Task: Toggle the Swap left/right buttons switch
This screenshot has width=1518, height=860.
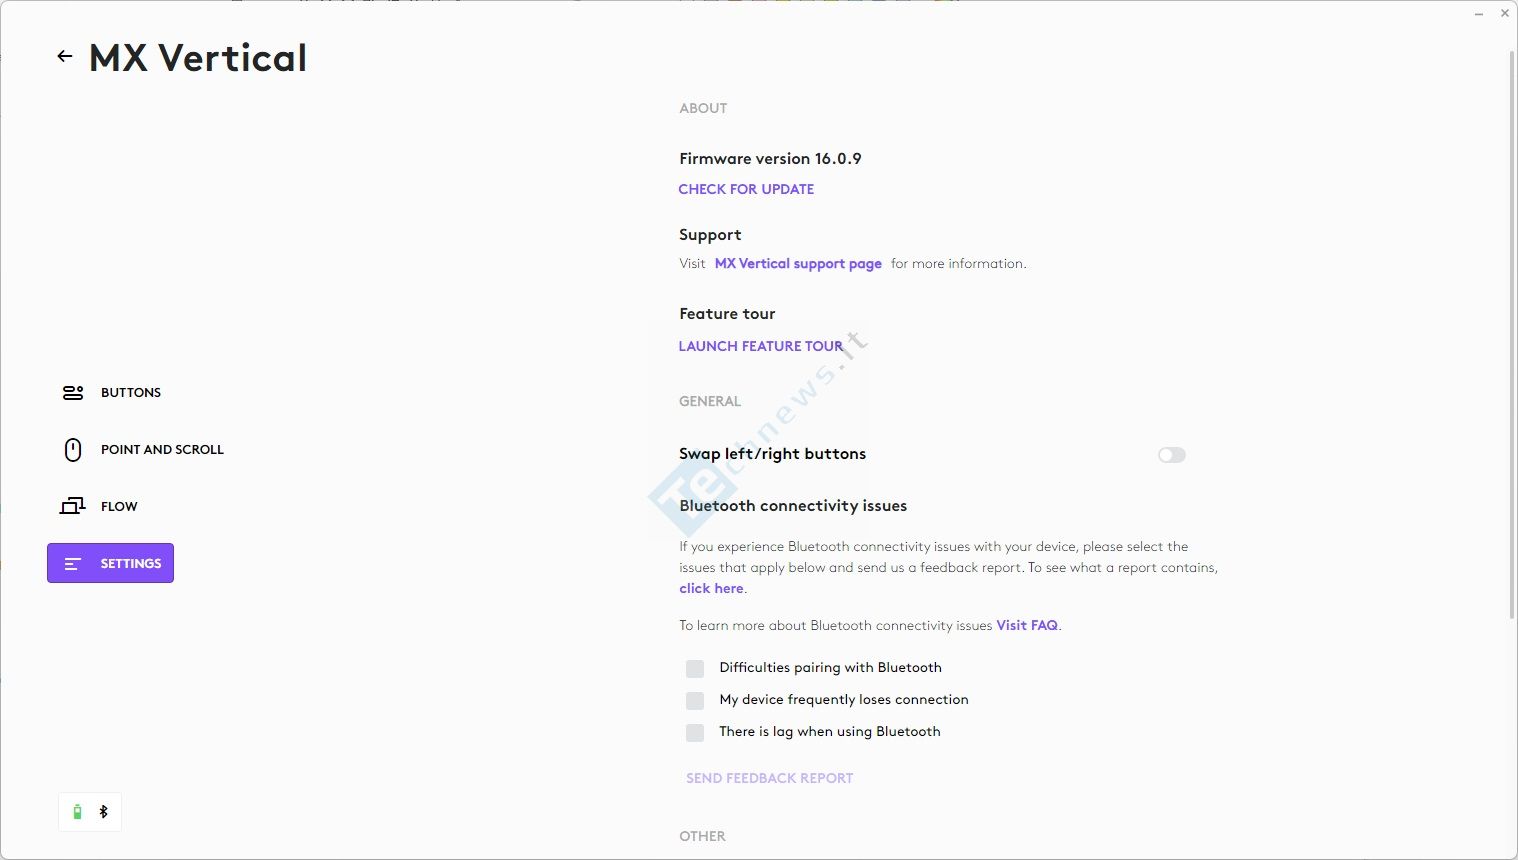Action: point(1172,455)
